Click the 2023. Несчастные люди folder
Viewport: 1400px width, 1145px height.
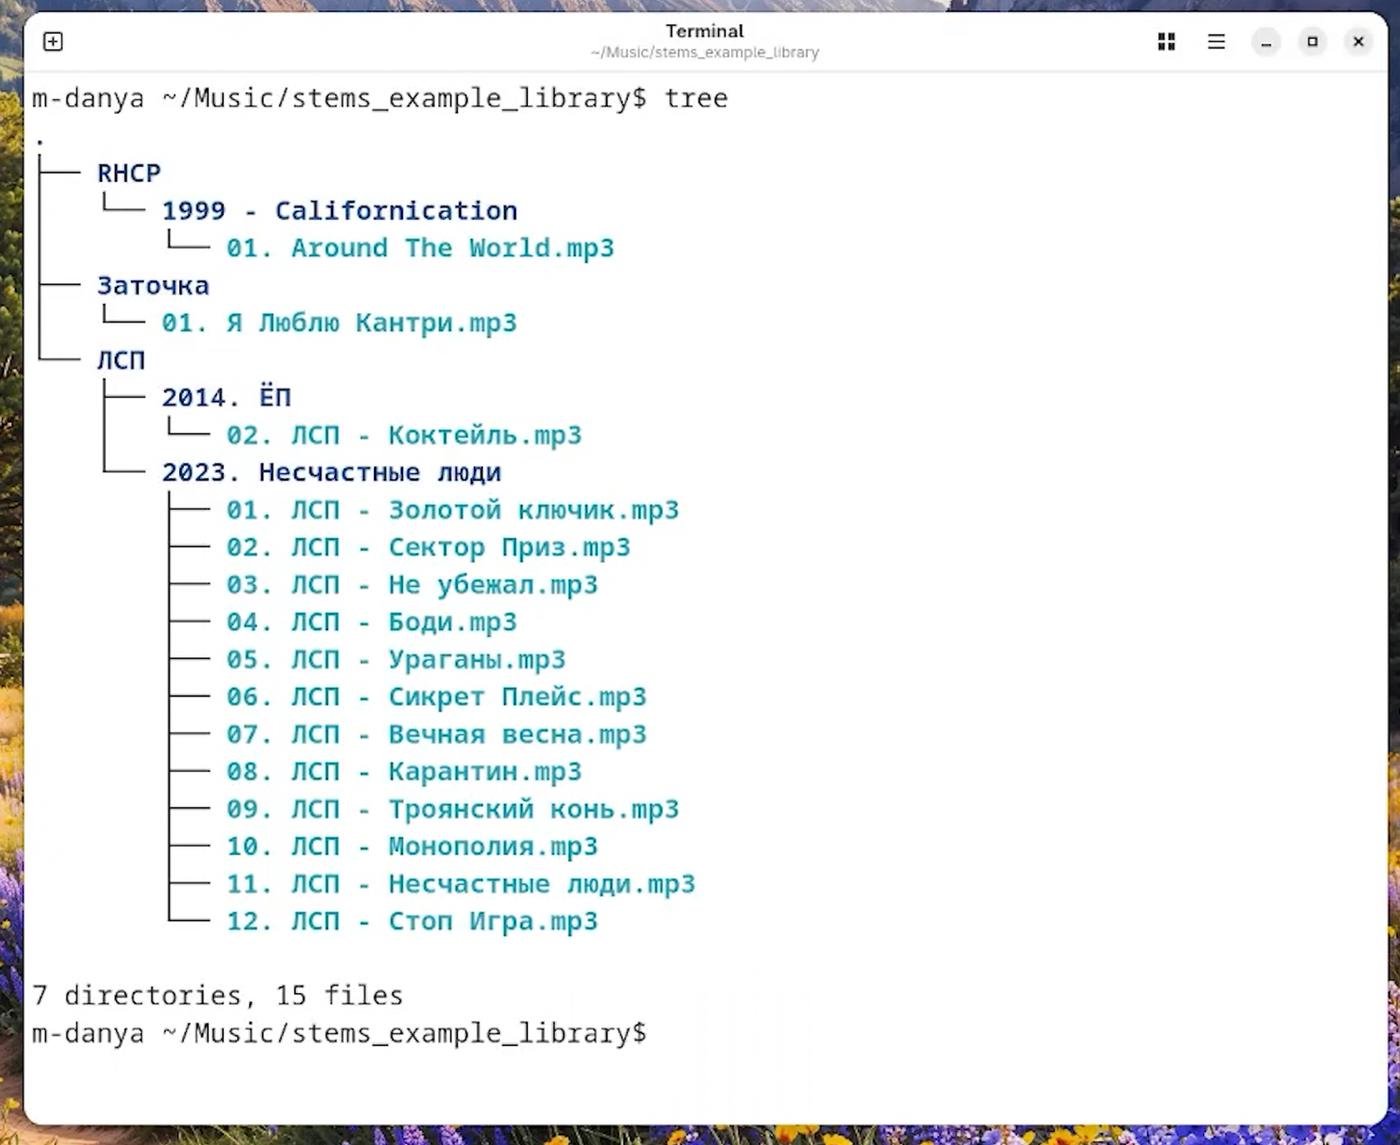(x=331, y=473)
